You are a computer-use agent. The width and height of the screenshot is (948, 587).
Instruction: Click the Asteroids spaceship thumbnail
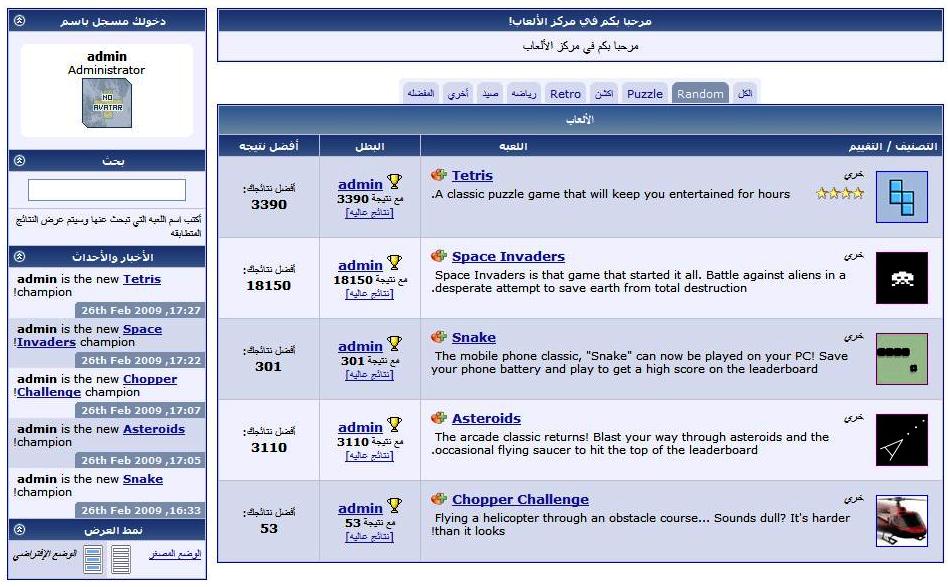901,440
